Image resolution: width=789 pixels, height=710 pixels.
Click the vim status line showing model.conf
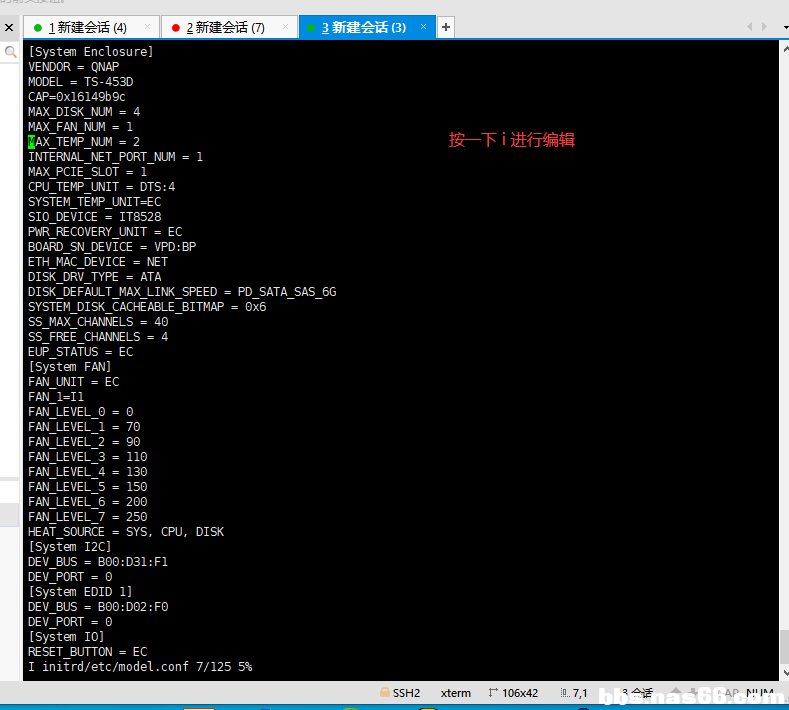(x=140, y=667)
